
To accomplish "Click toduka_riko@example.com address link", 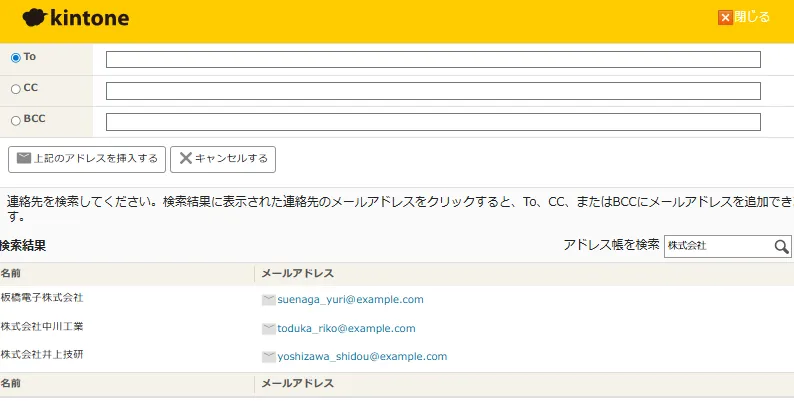I will coord(346,329).
